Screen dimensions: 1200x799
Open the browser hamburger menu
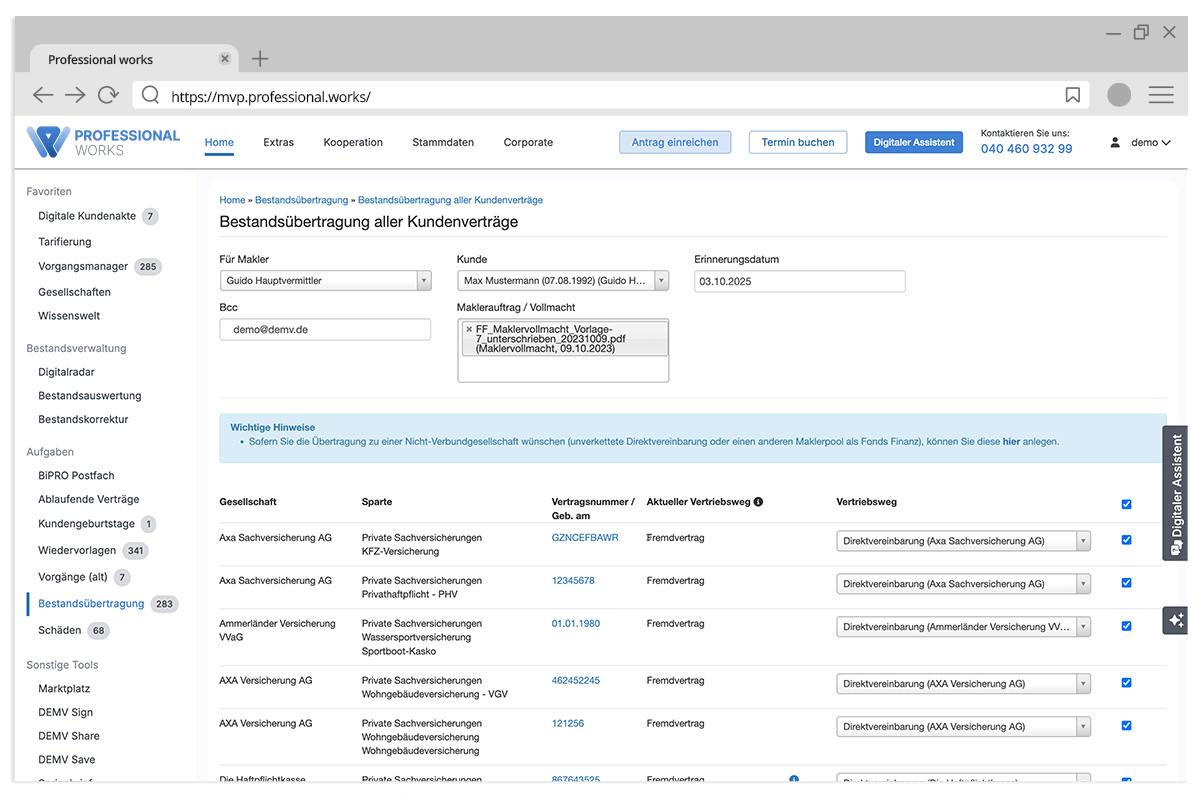click(1160, 95)
